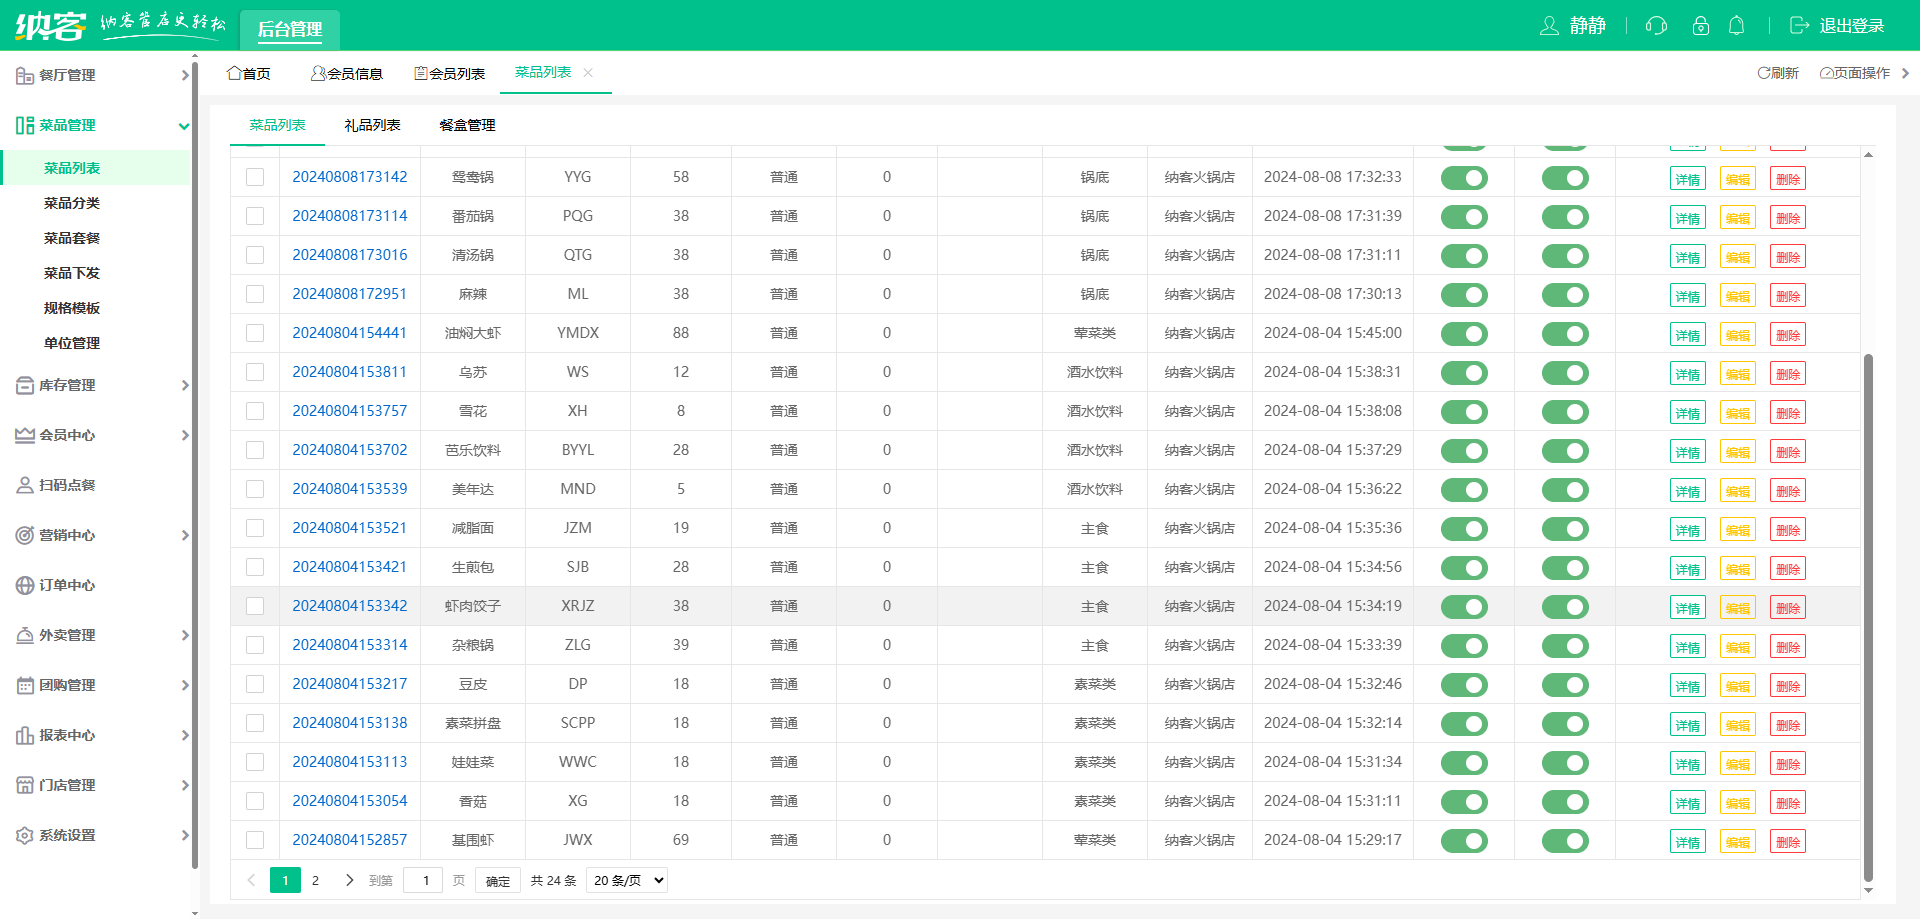Open the 页面操作 dropdown
Screen dimensions: 1920x919
click(1856, 73)
